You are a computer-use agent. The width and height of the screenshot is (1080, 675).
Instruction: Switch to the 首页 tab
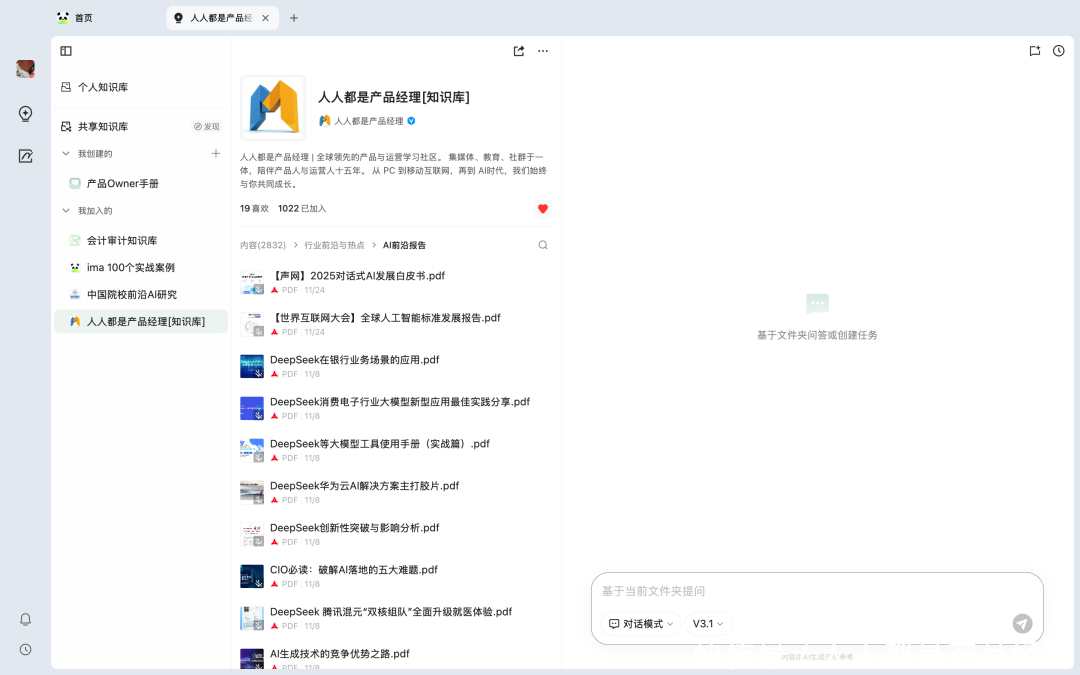[x=83, y=18]
